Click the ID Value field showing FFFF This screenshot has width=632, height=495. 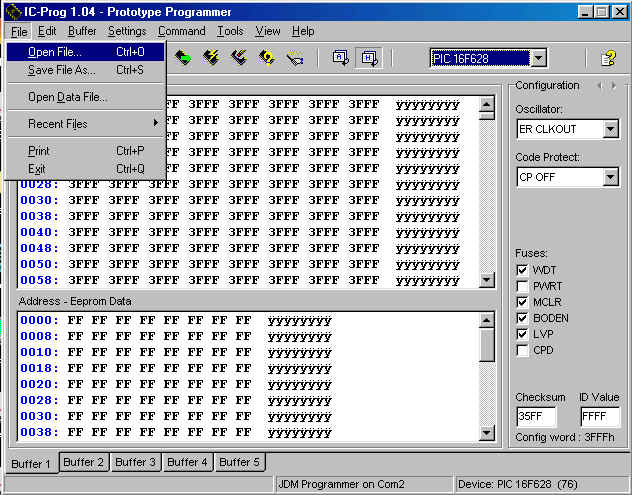[x=600, y=416]
